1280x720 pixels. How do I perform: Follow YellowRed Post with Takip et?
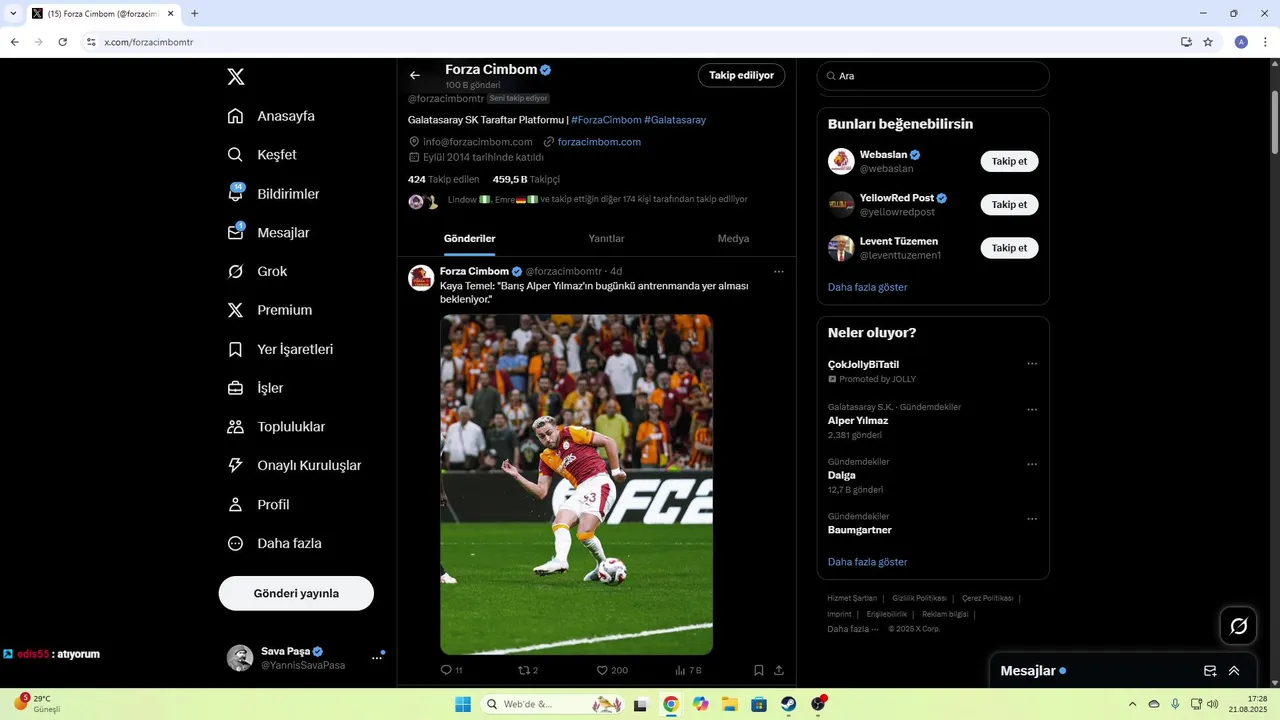pos(1009,204)
